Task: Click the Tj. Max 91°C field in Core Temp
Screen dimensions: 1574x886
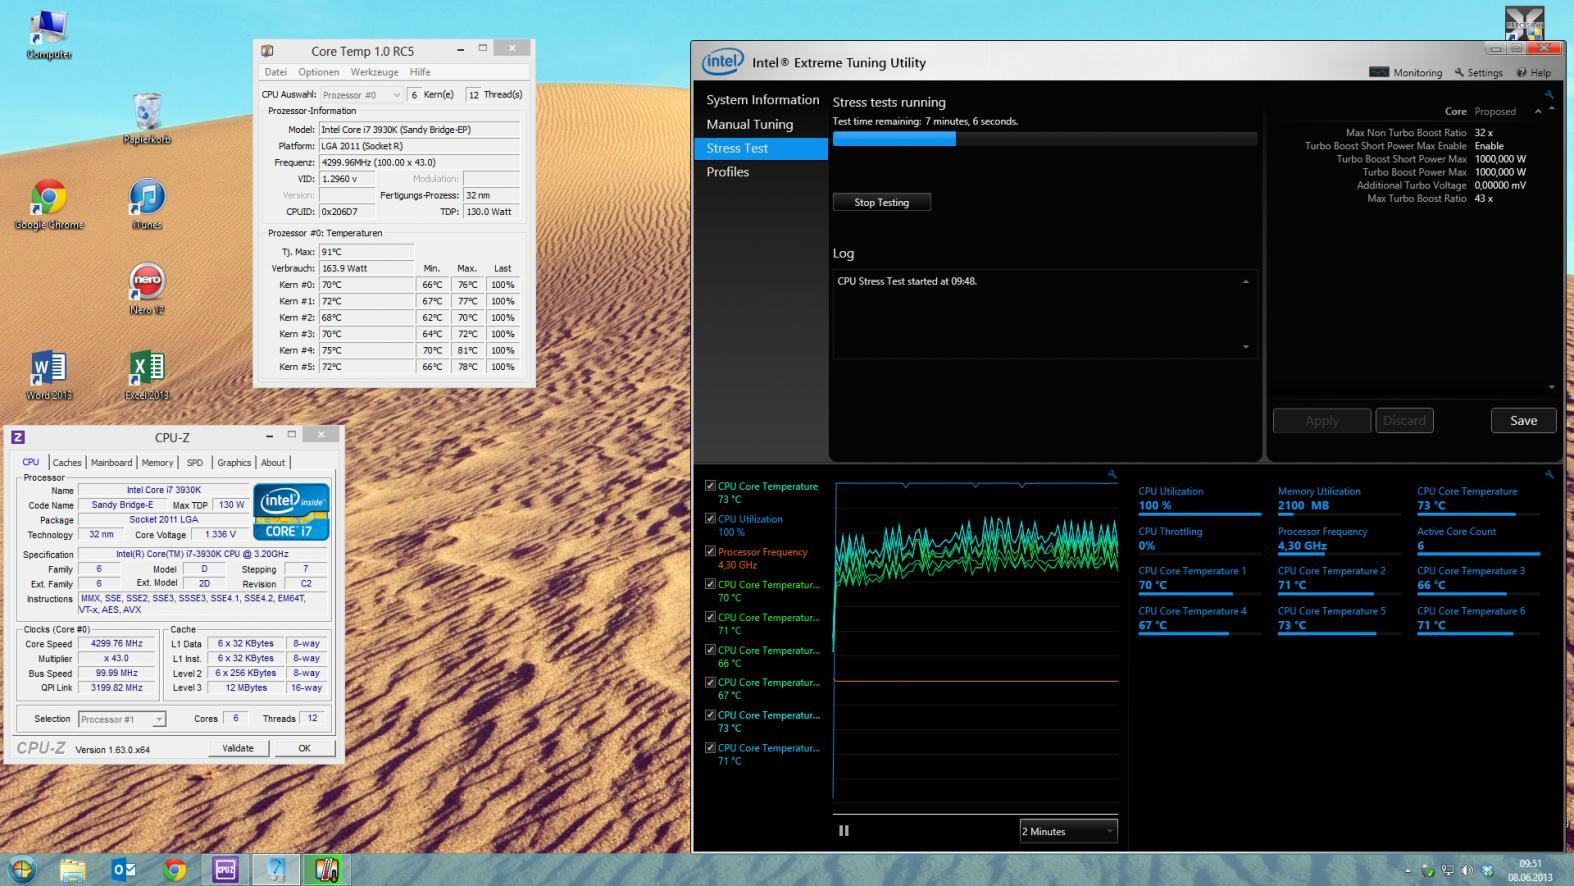Action: (x=366, y=252)
